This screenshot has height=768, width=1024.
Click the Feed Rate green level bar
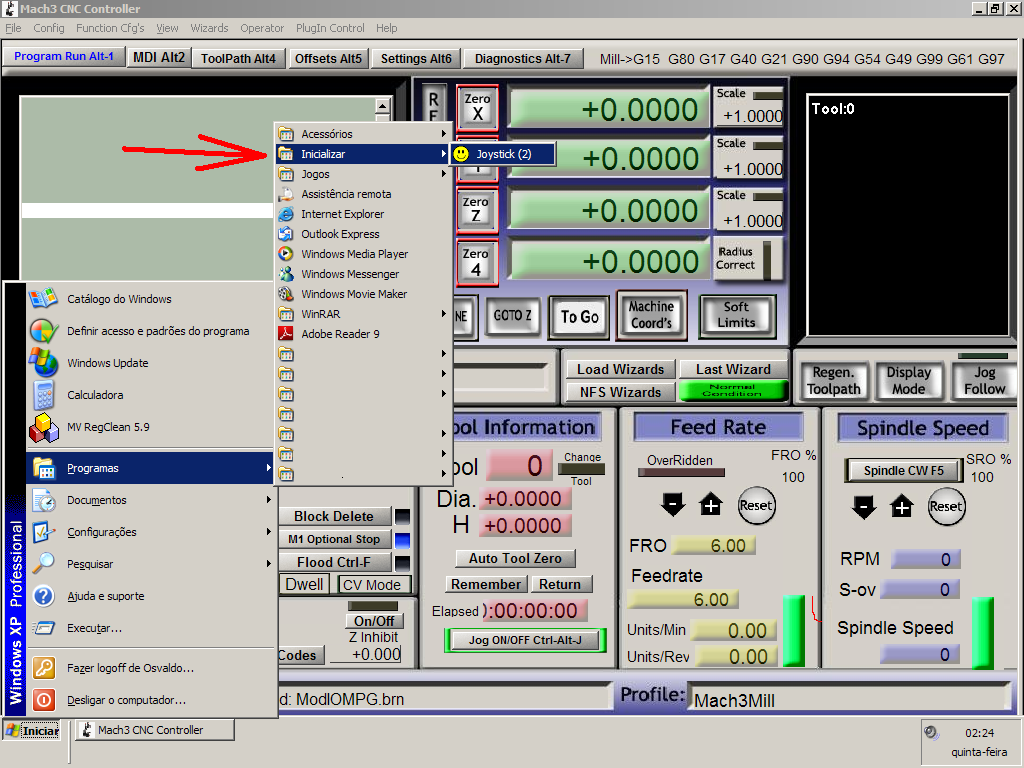[x=793, y=630]
